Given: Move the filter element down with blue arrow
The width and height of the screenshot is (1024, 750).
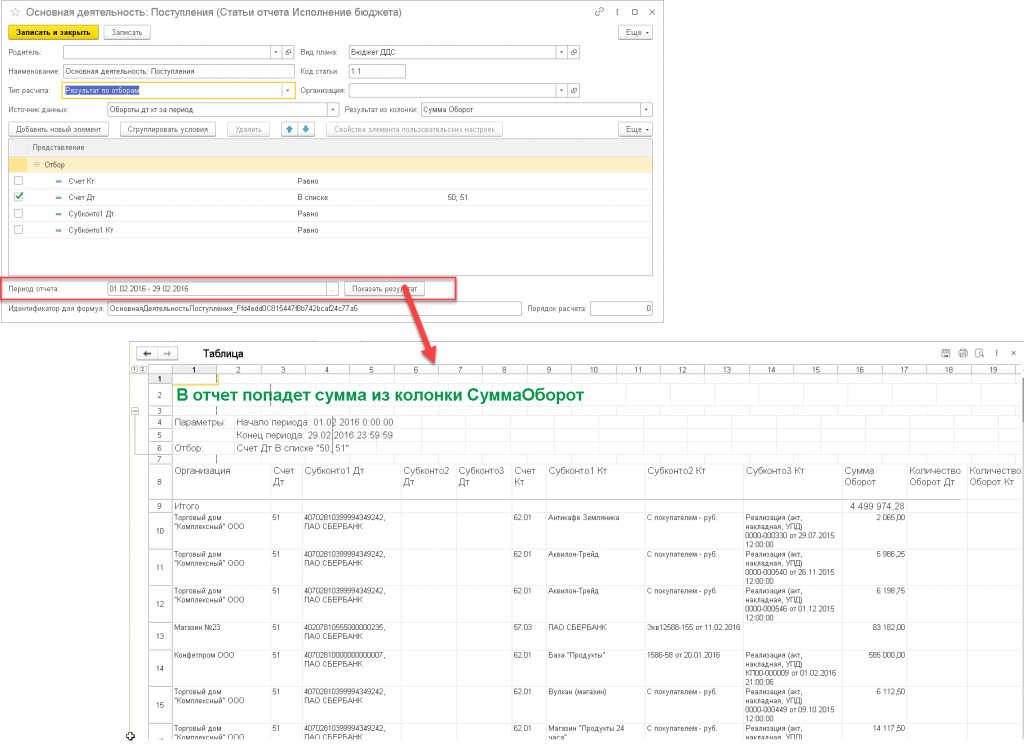Looking at the screenshot, I should [305, 129].
